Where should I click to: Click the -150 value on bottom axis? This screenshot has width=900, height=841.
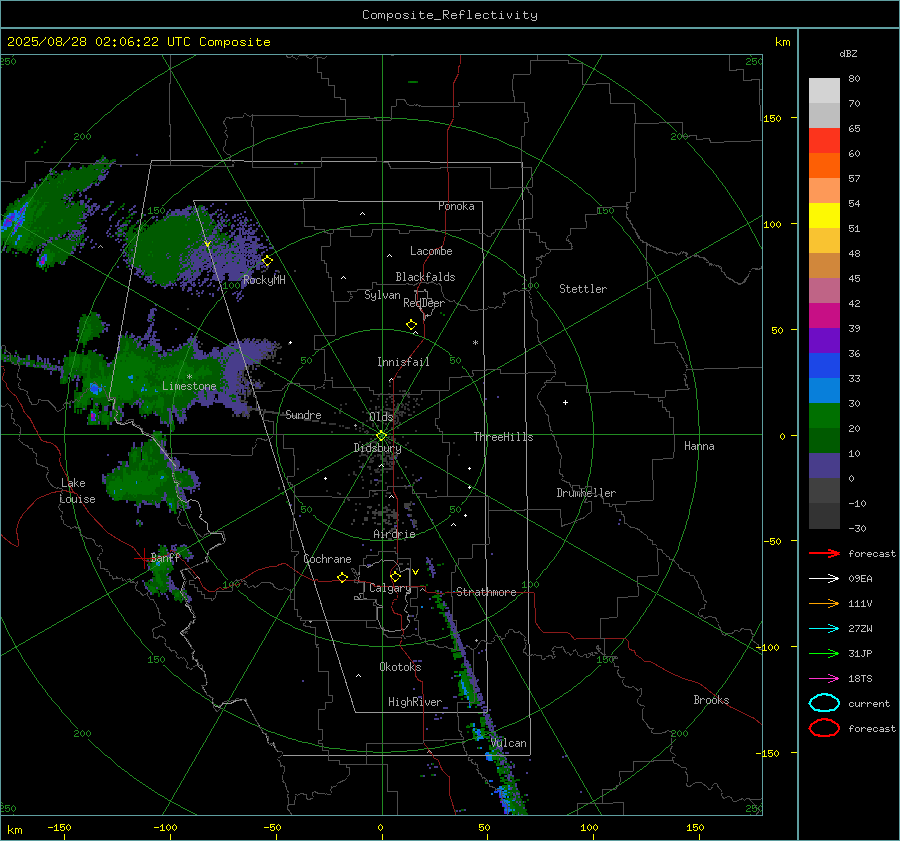[59, 827]
